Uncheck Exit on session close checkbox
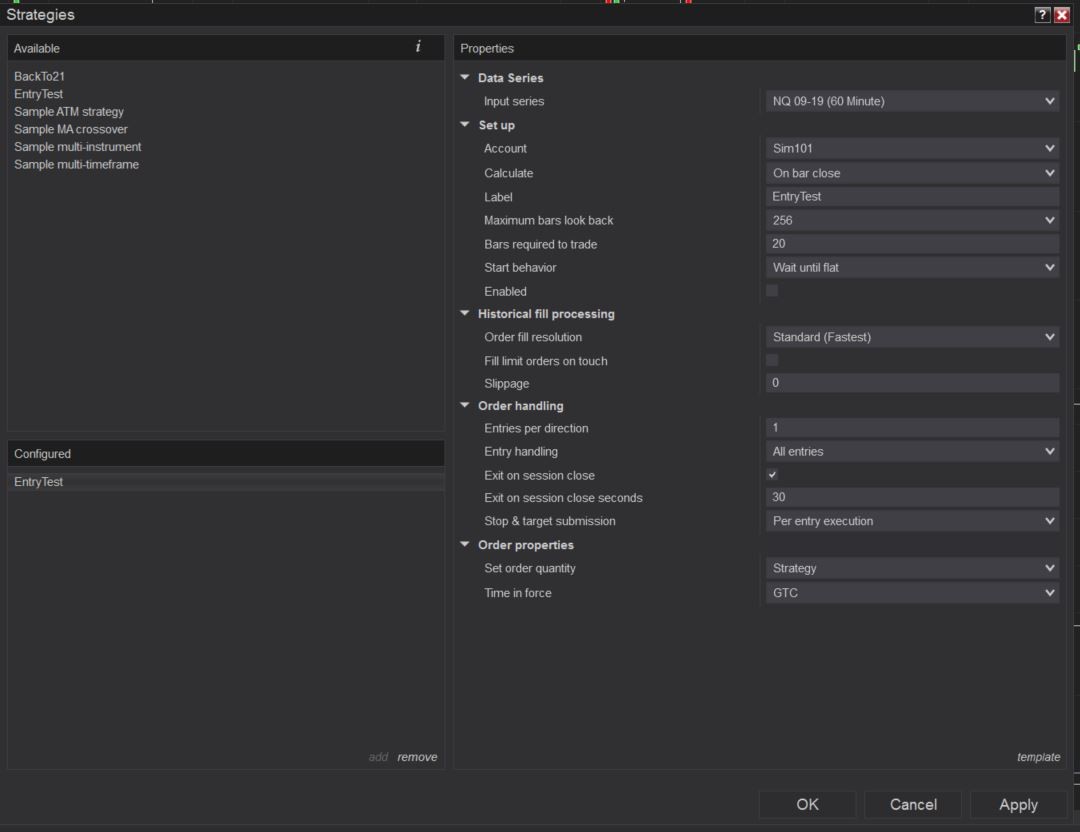This screenshot has height=832, width=1080. (x=772, y=475)
